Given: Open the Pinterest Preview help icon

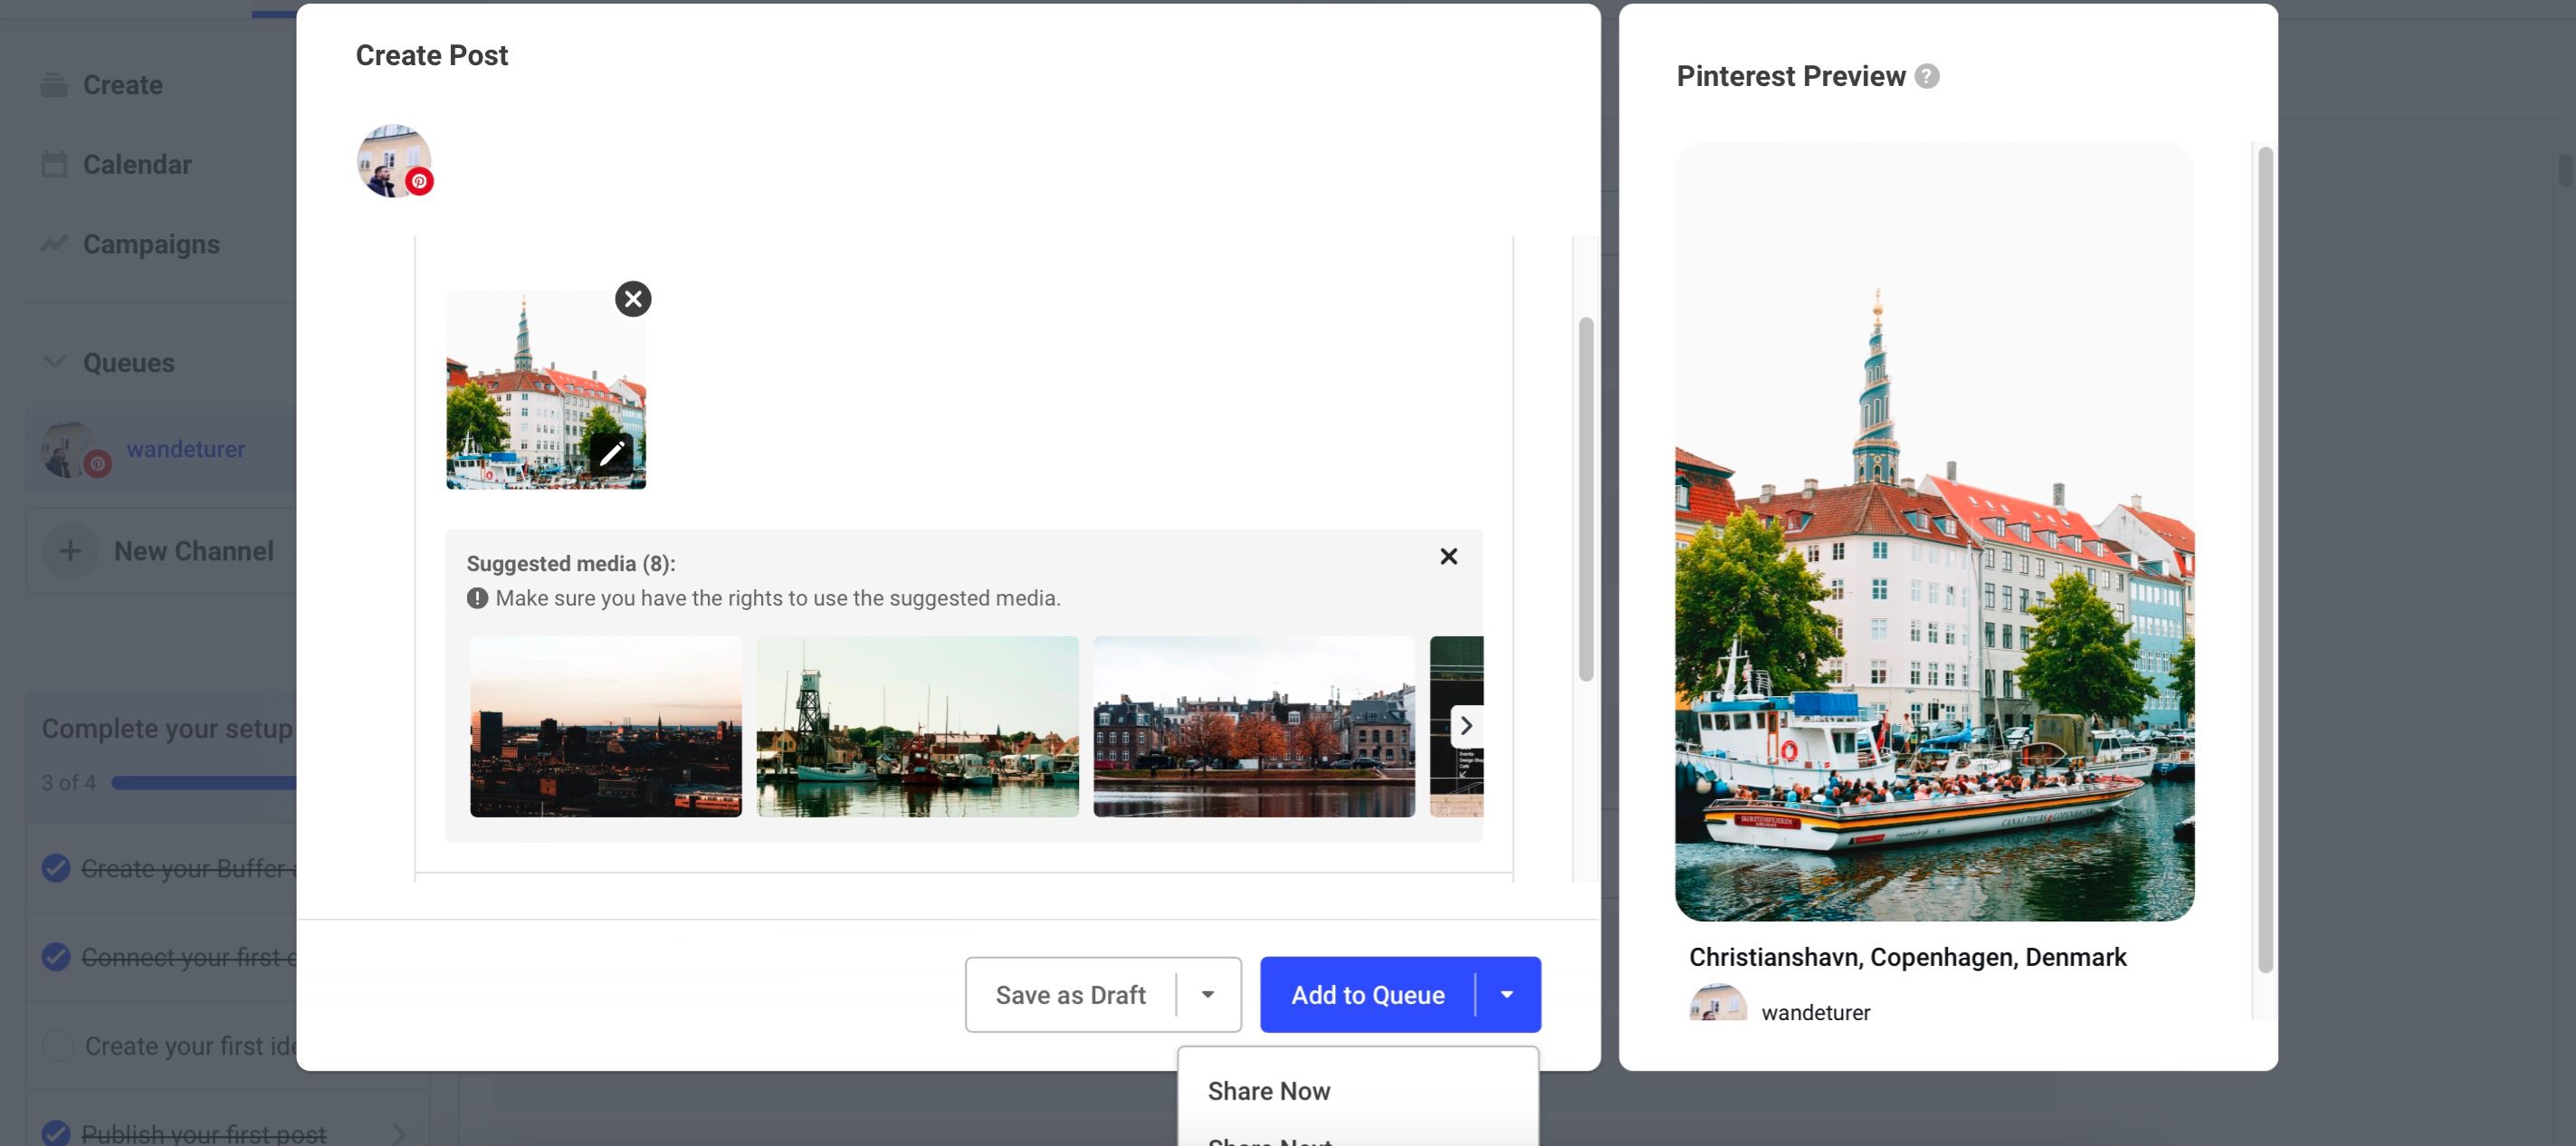Looking at the screenshot, I should tap(1927, 76).
